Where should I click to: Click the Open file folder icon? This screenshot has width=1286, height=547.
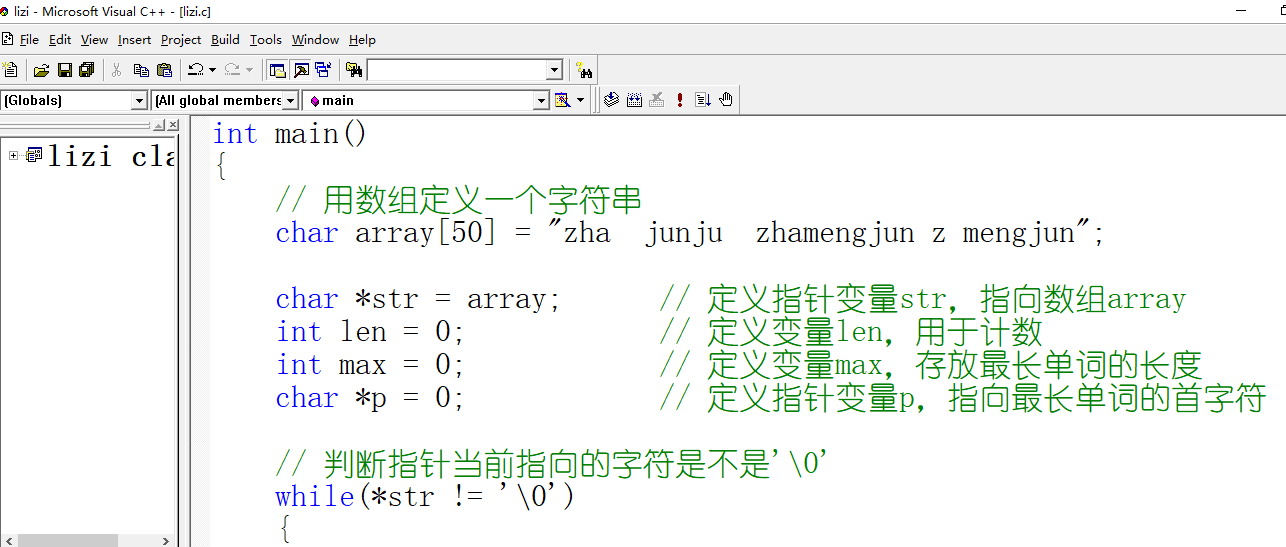pos(41,70)
